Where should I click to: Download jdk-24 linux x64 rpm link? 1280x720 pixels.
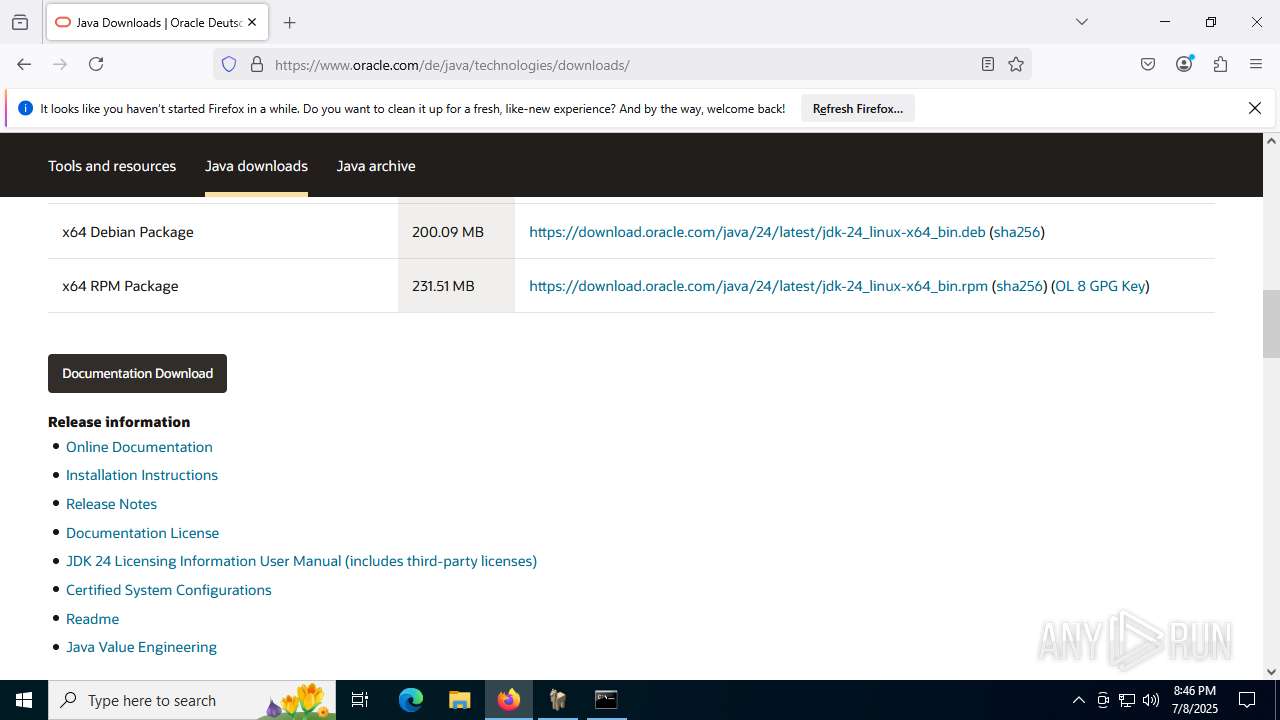click(x=758, y=286)
